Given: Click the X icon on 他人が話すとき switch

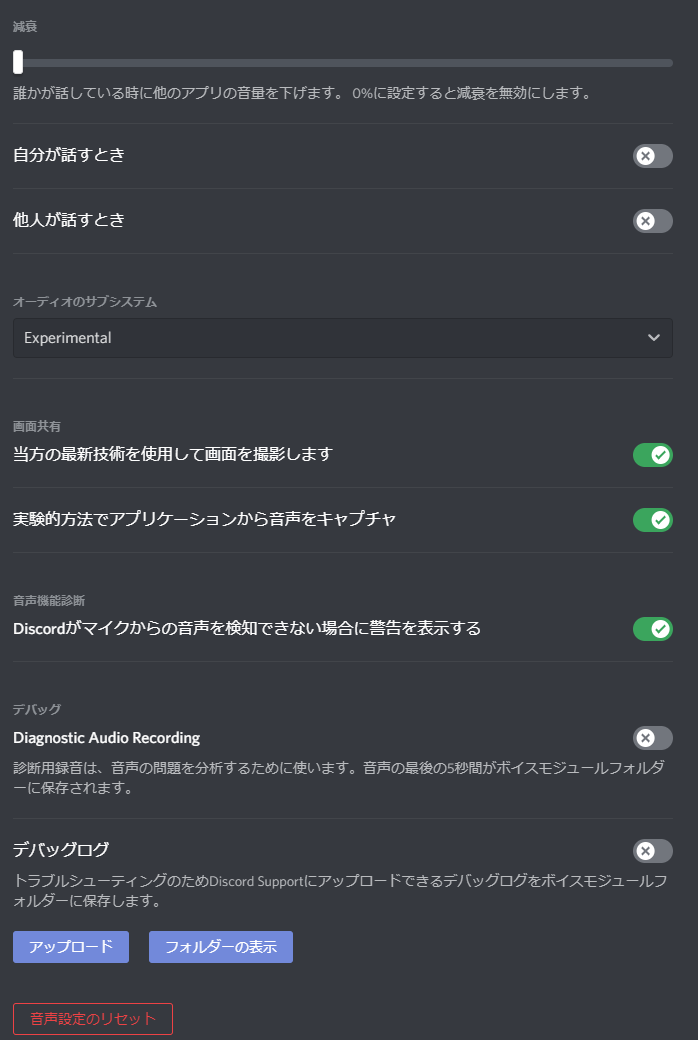Looking at the screenshot, I should pyautogui.click(x=644, y=221).
